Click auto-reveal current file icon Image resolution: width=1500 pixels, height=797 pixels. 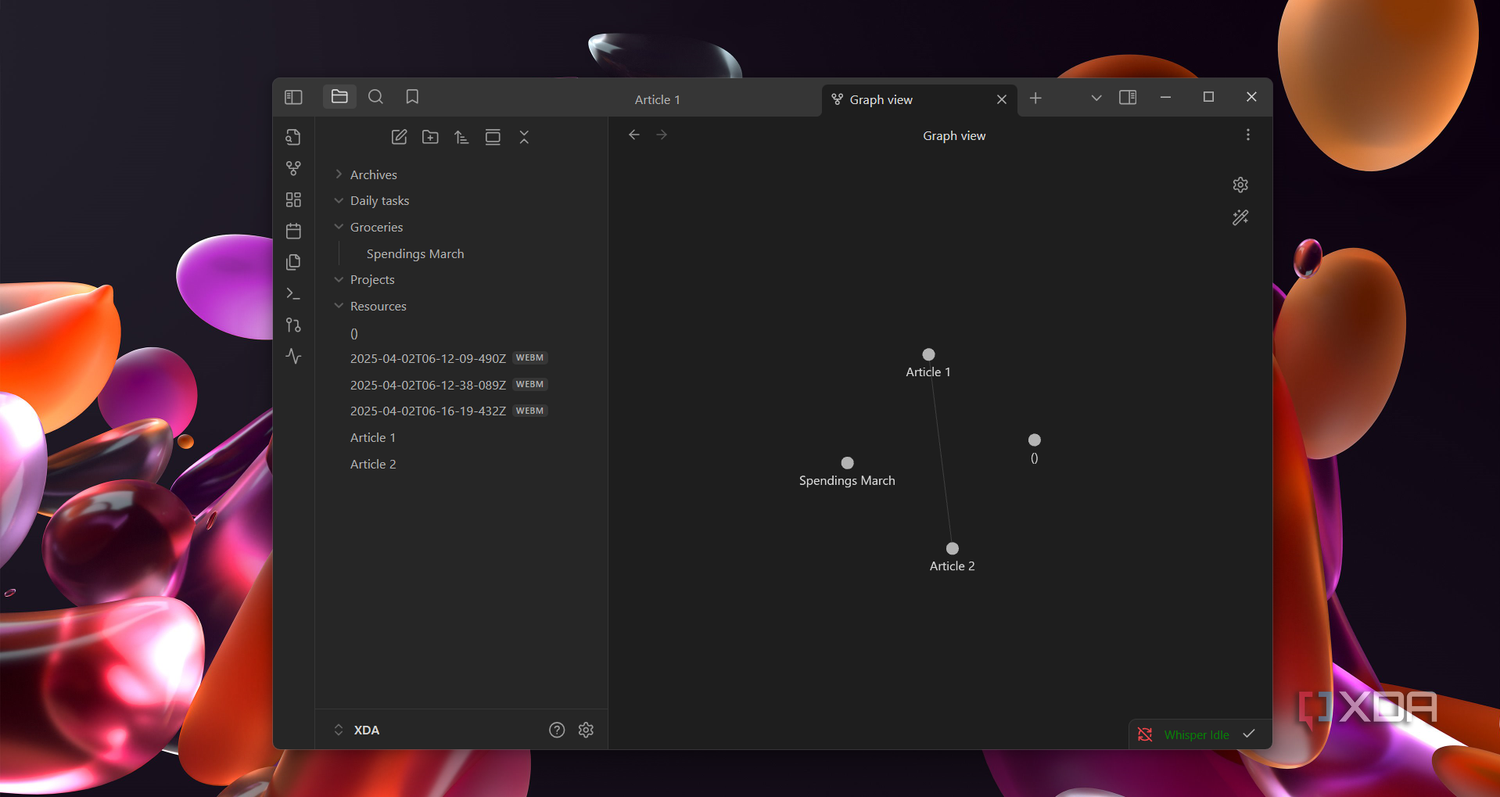coord(493,137)
